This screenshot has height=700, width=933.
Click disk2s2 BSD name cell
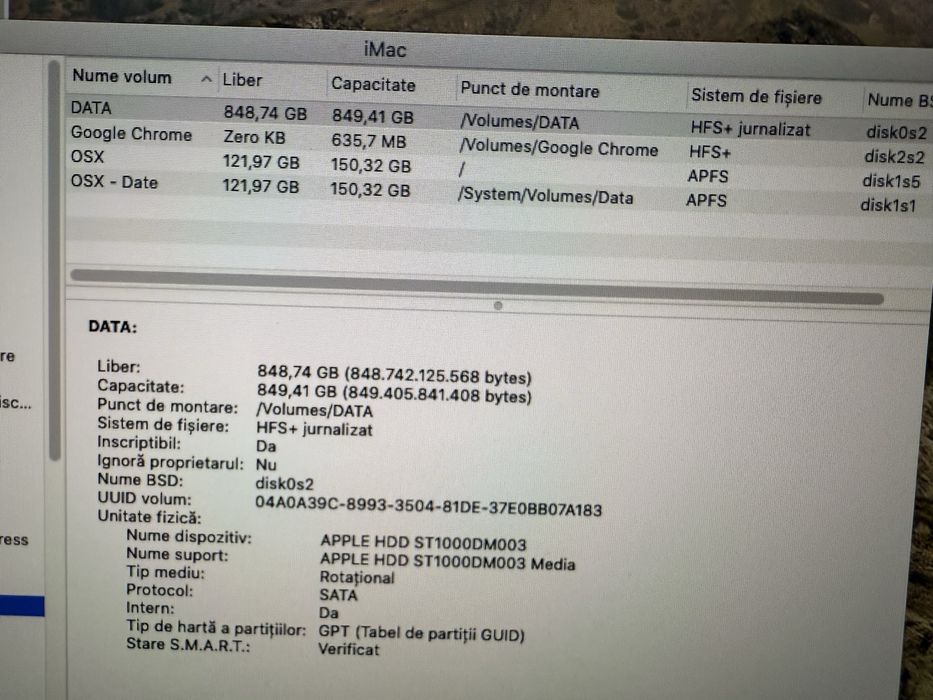[894, 157]
